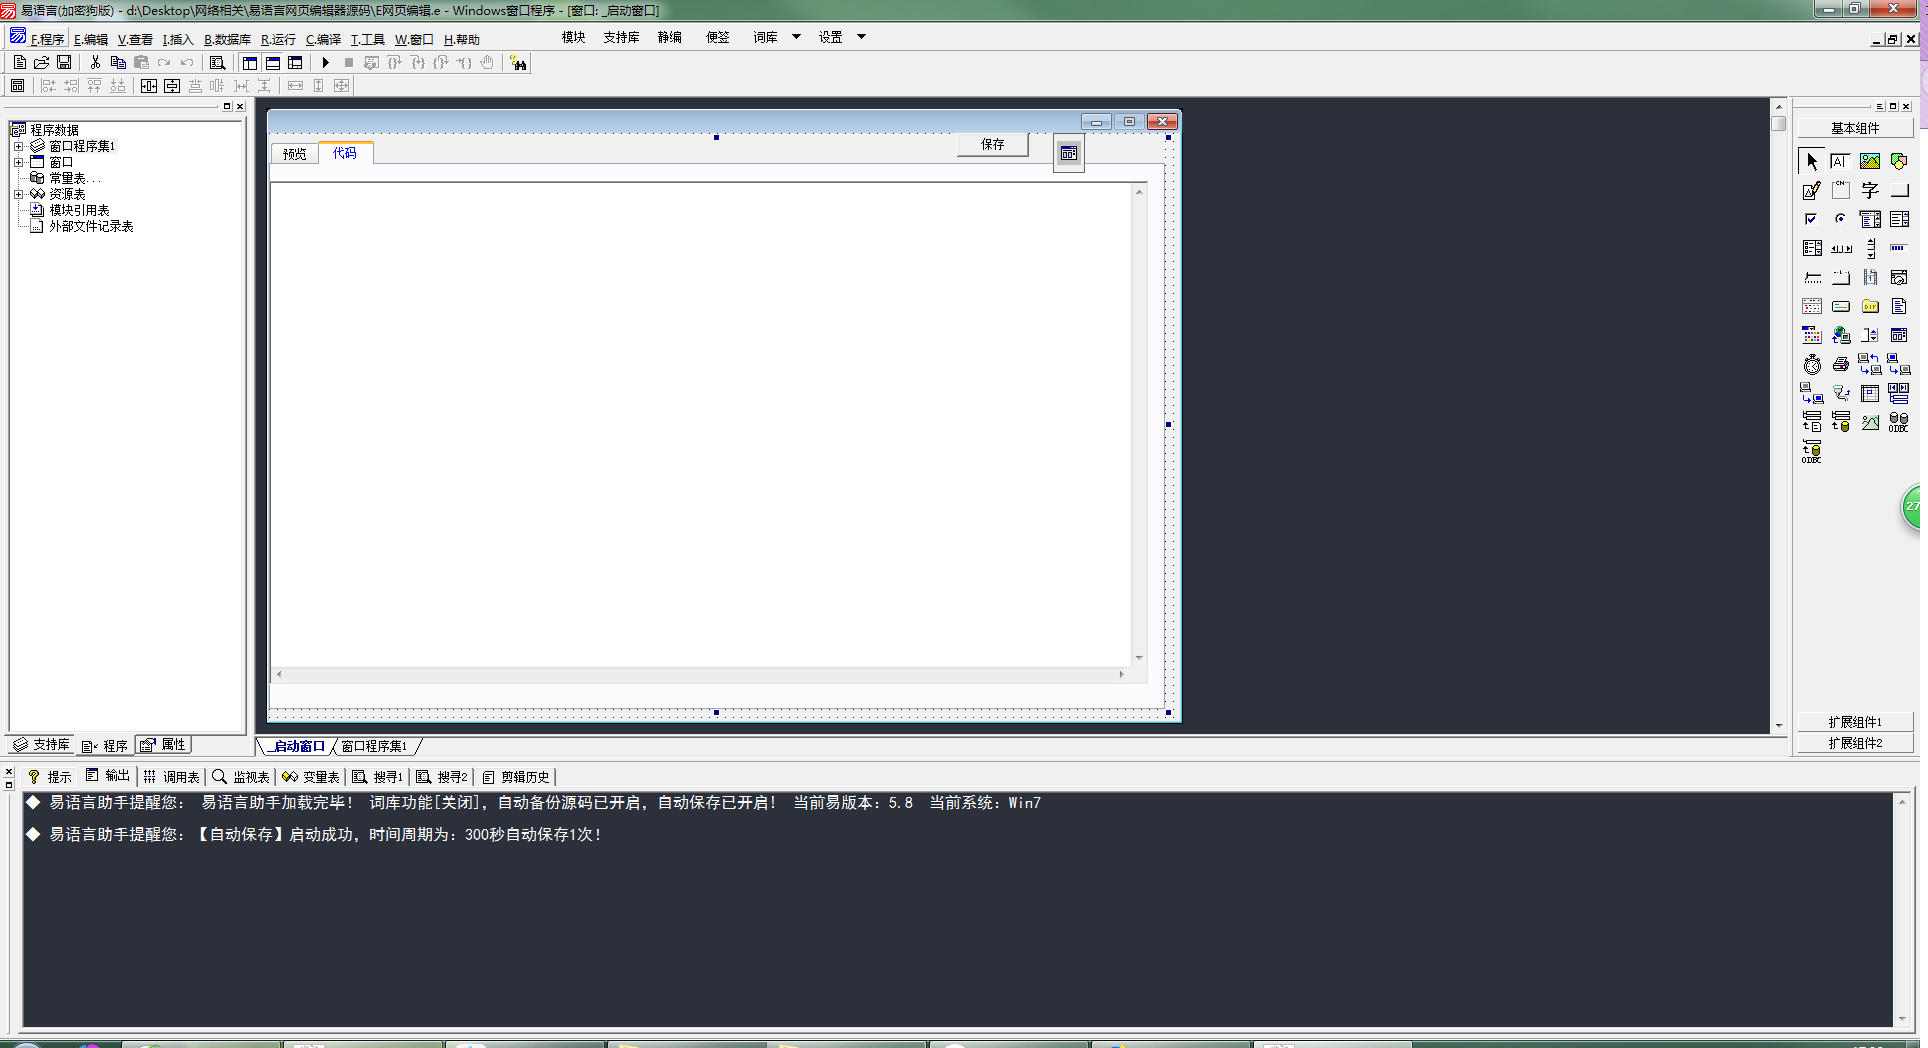Copy selection using the toolbar copy icon
This screenshot has height=1048, width=1928.
click(118, 62)
